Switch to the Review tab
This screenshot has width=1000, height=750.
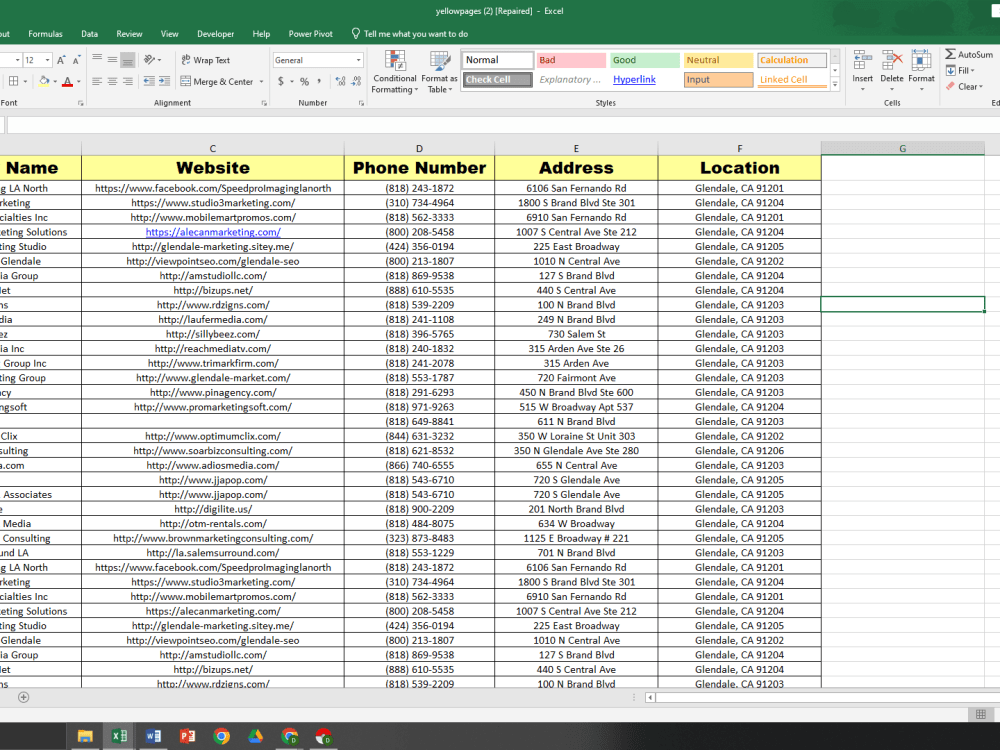pyautogui.click(x=129, y=34)
